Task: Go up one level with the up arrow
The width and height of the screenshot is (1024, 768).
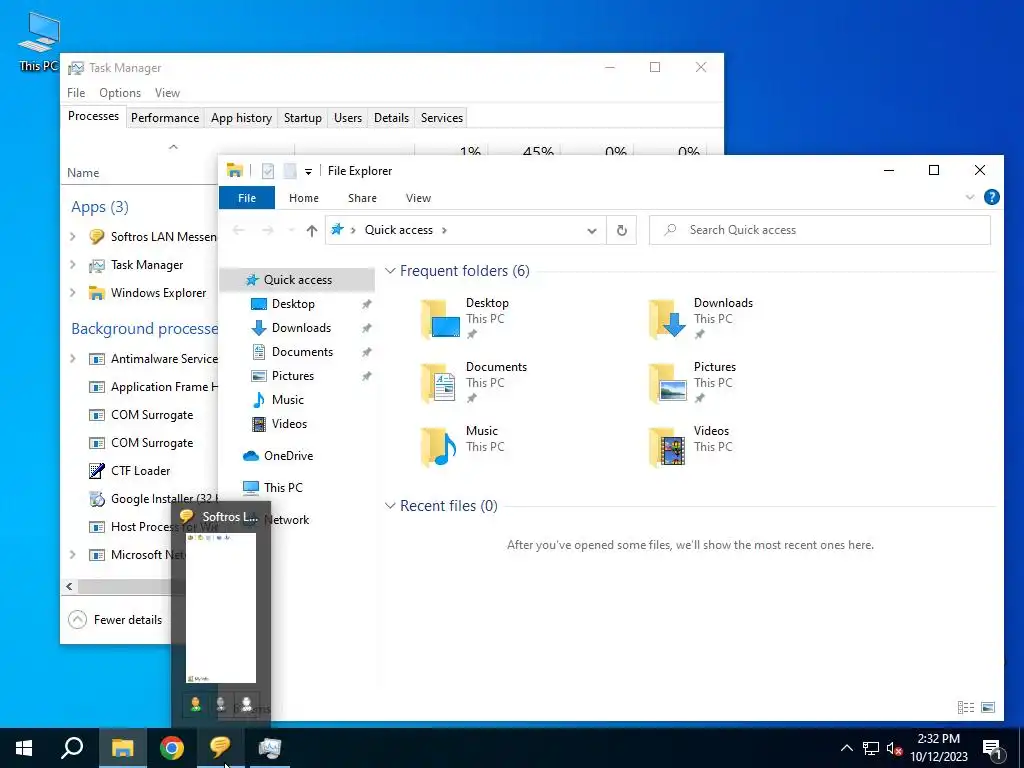Action: coord(312,230)
